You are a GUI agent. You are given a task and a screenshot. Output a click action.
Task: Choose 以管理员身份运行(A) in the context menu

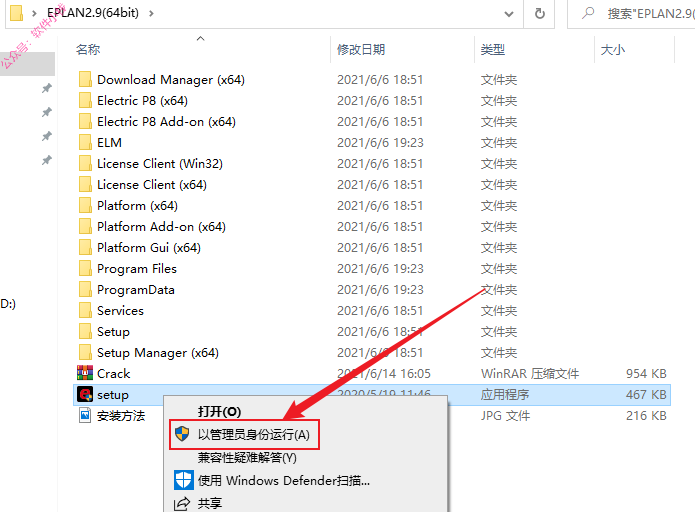click(x=254, y=434)
